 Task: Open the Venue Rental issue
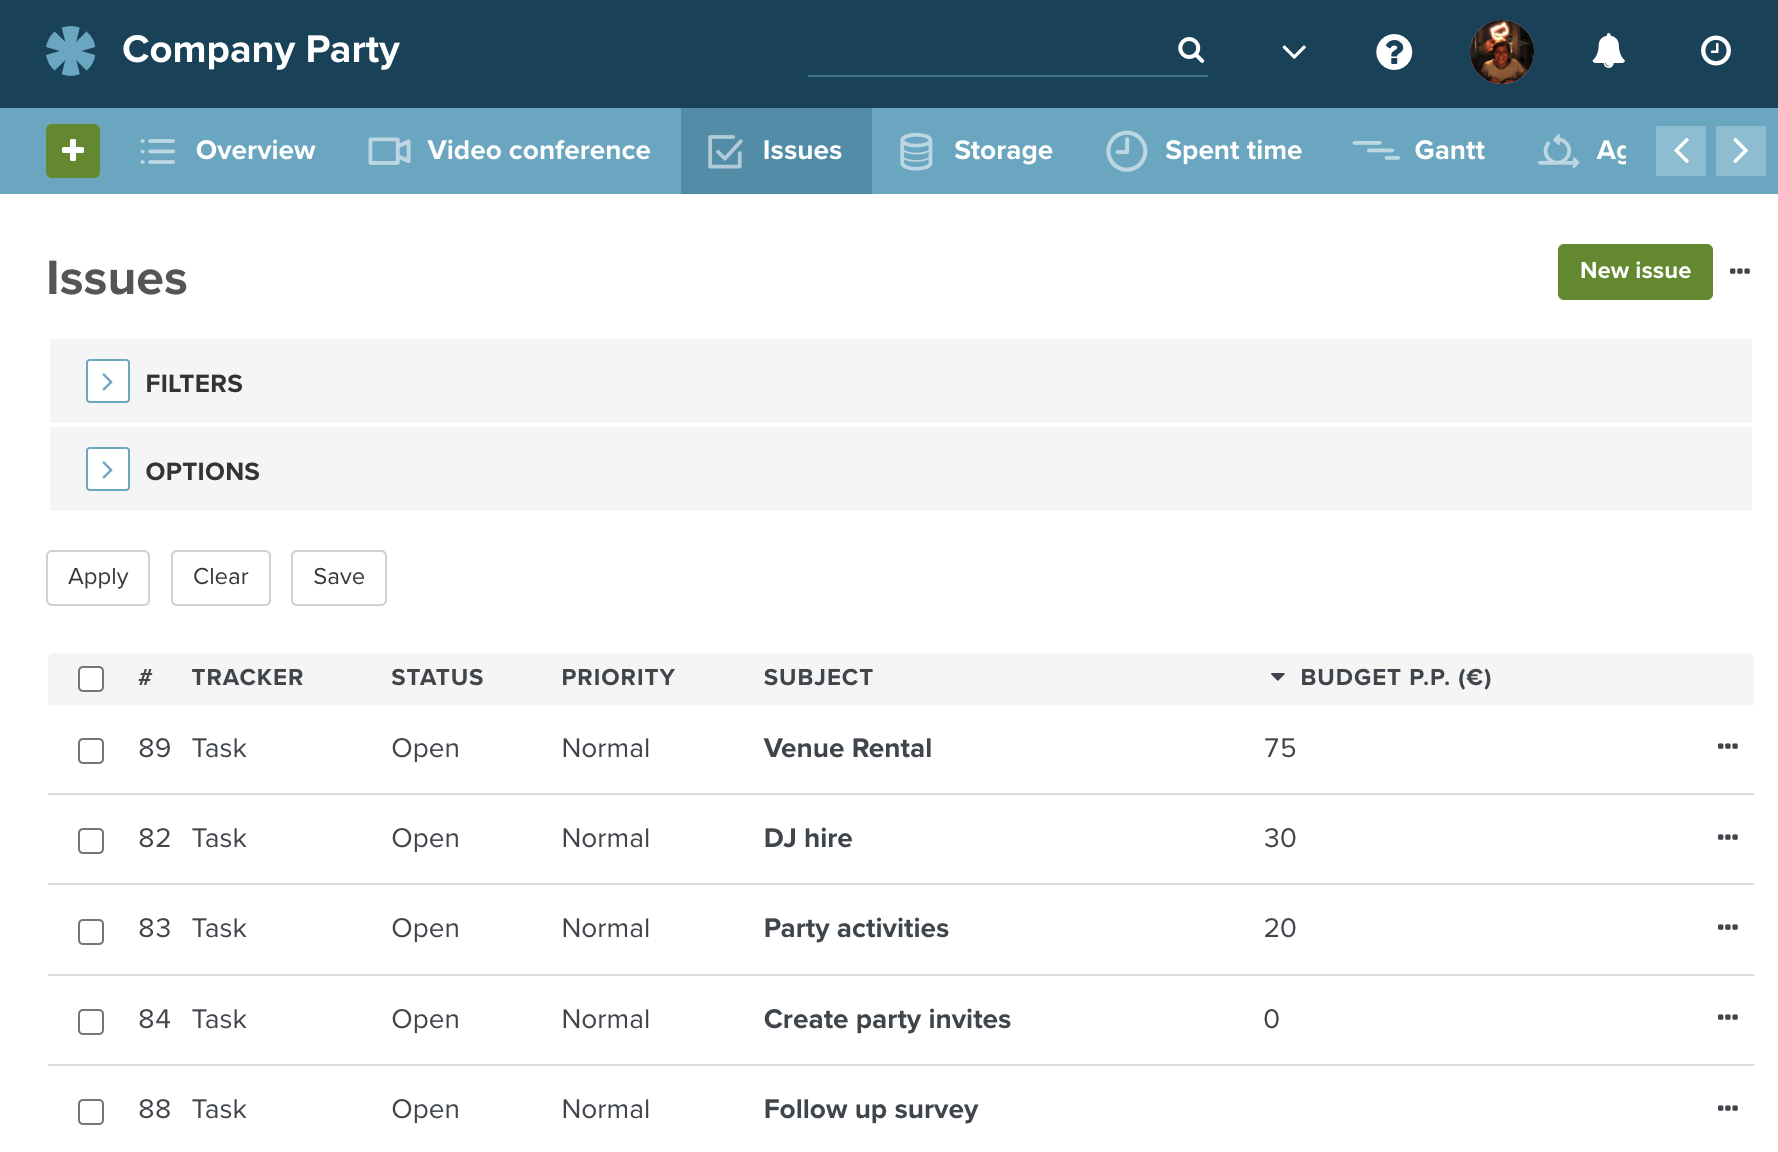click(x=847, y=748)
